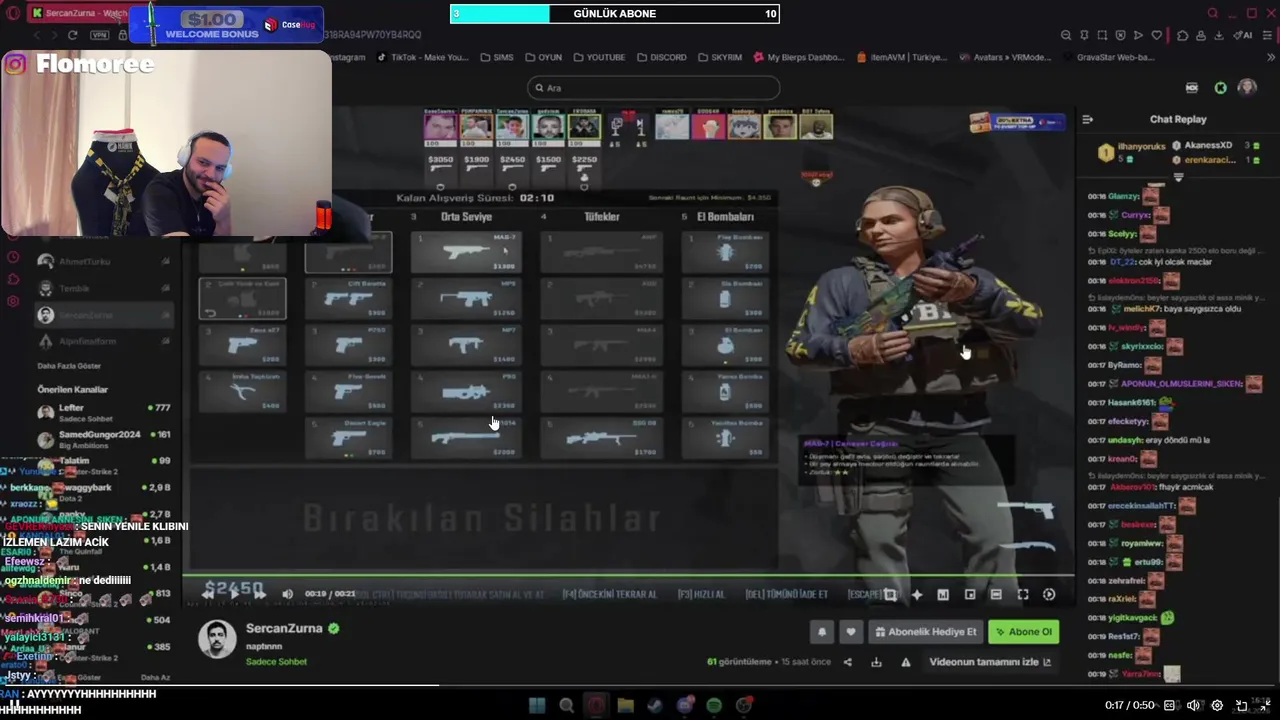1280x720 pixels.
Task: Open File Explorer from the taskbar
Action: pos(625,705)
